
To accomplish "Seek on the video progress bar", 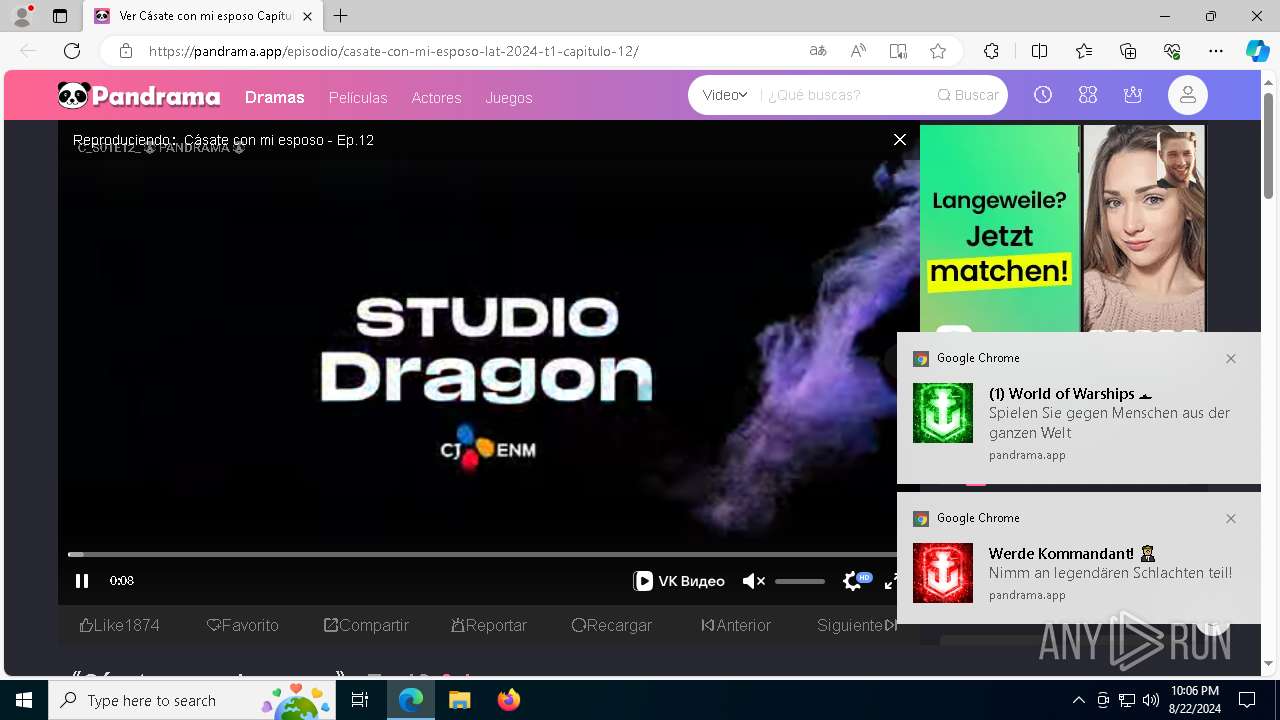I will (482, 554).
